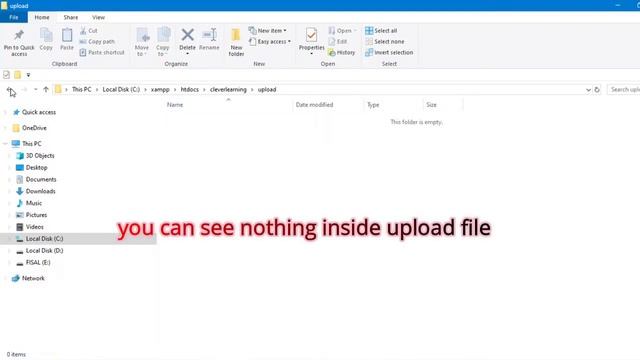Expand the Quick access node
This screenshot has height=360, width=640.
click(x=5, y=112)
